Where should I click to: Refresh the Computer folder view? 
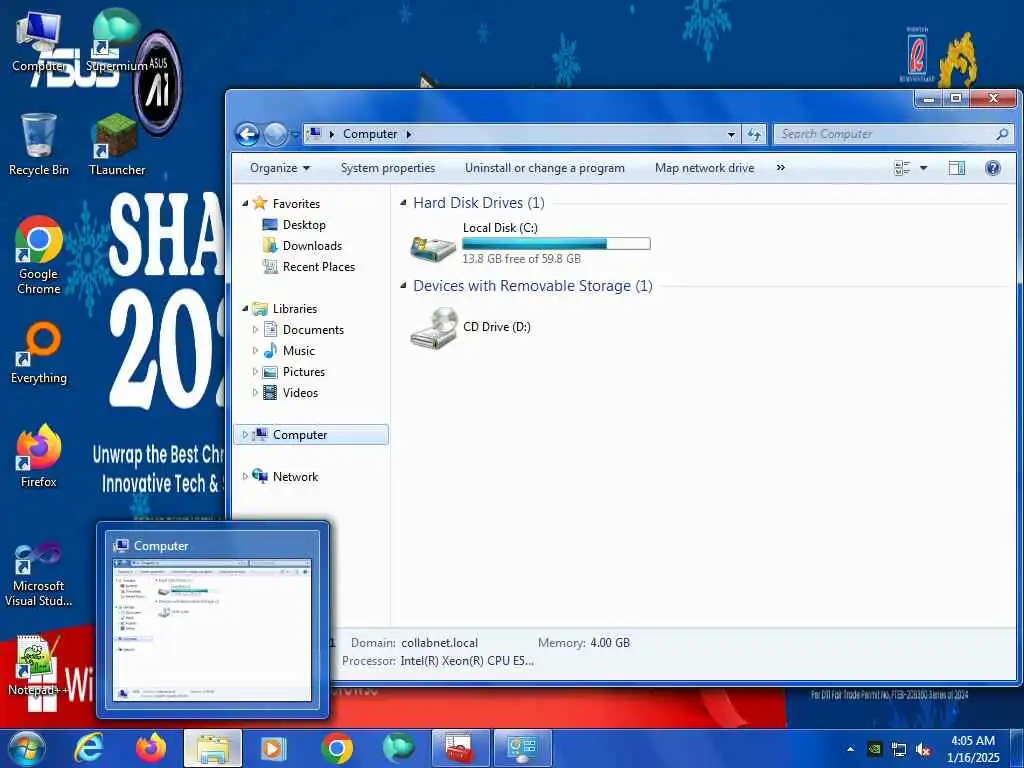pos(754,135)
